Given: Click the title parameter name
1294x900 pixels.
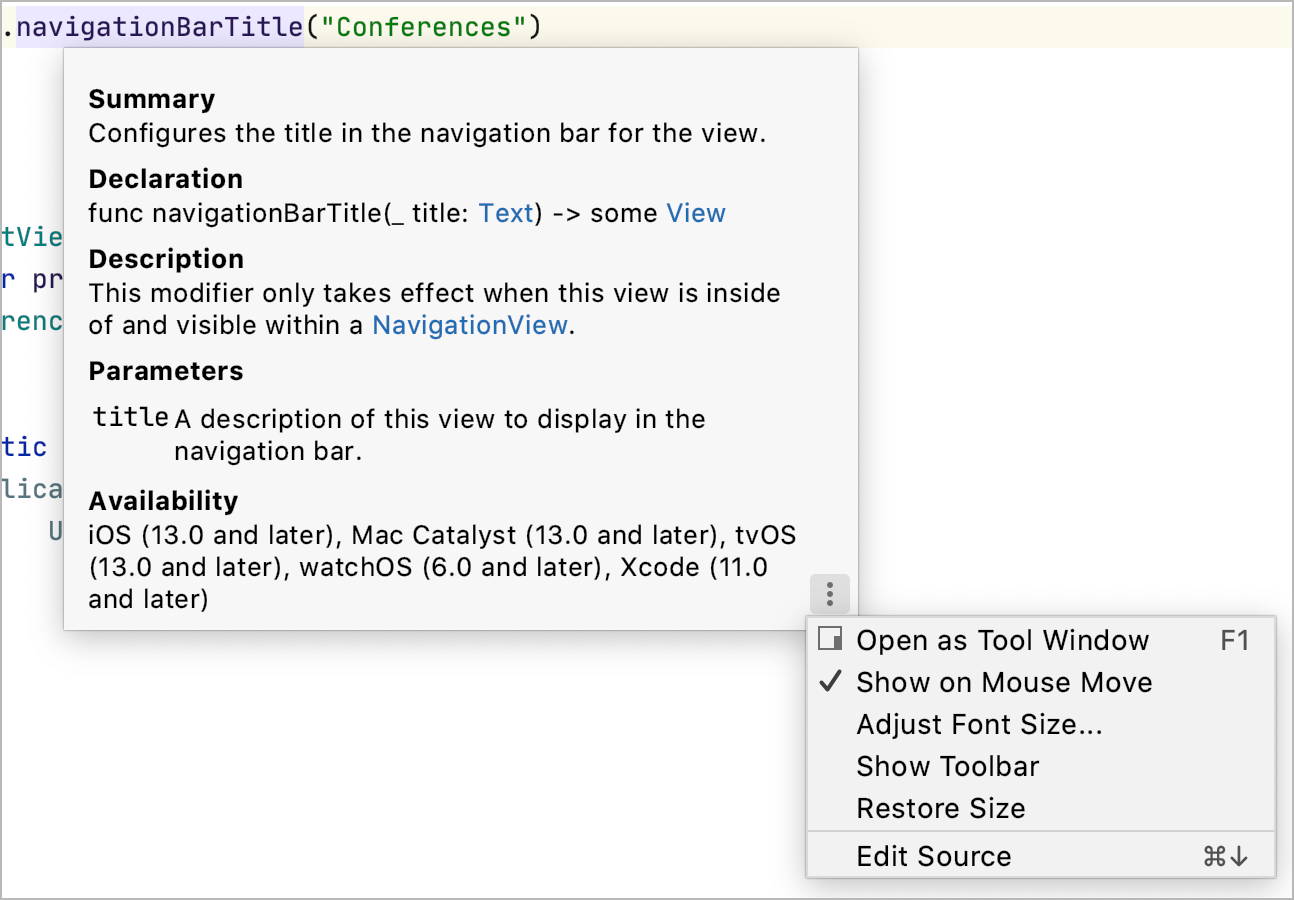Looking at the screenshot, I should [x=130, y=417].
